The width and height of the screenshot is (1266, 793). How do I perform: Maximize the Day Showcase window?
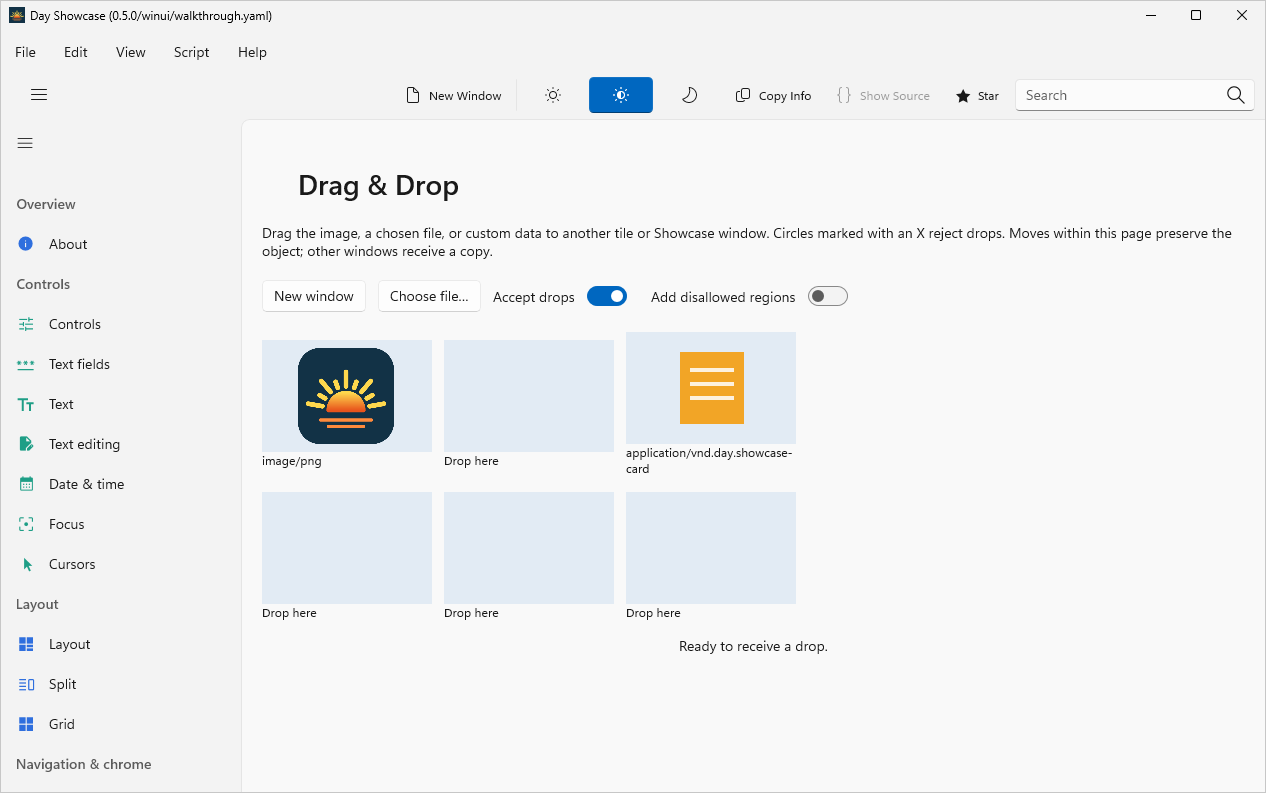[1196, 15]
